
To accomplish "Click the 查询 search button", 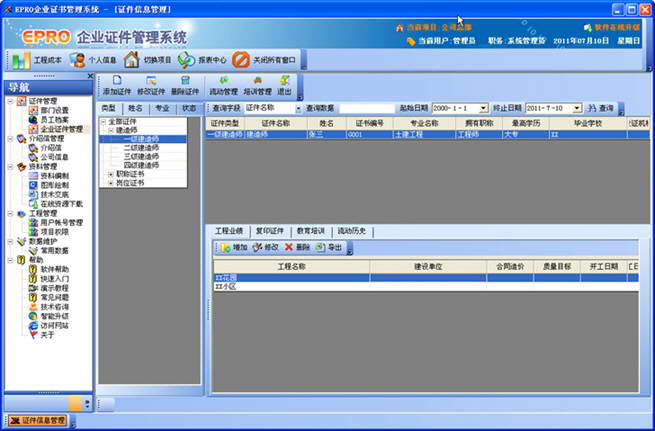I will pyautogui.click(x=601, y=108).
